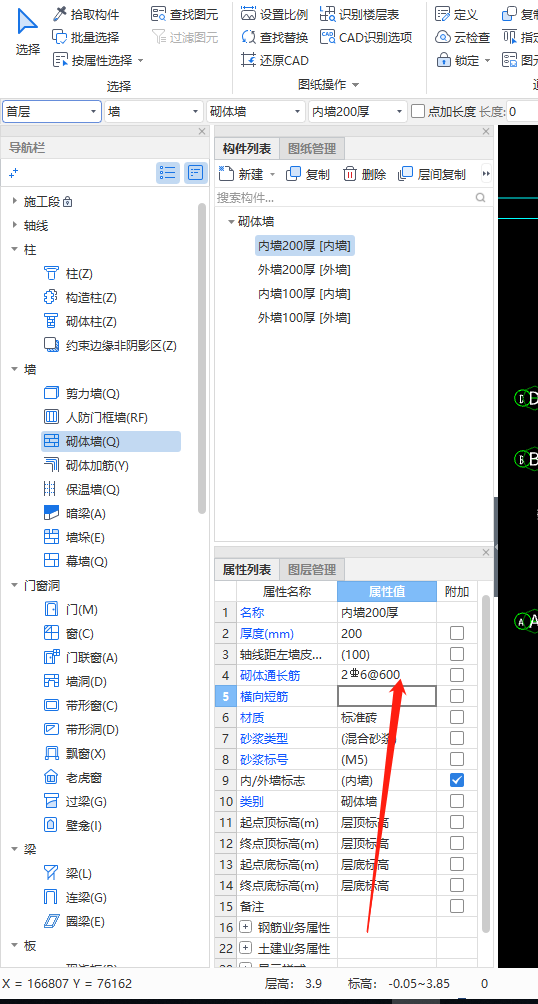This screenshot has height=1004, width=538.
Task: Tick 附加 checkbox for 备注 row
Action: click(x=457, y=906)
